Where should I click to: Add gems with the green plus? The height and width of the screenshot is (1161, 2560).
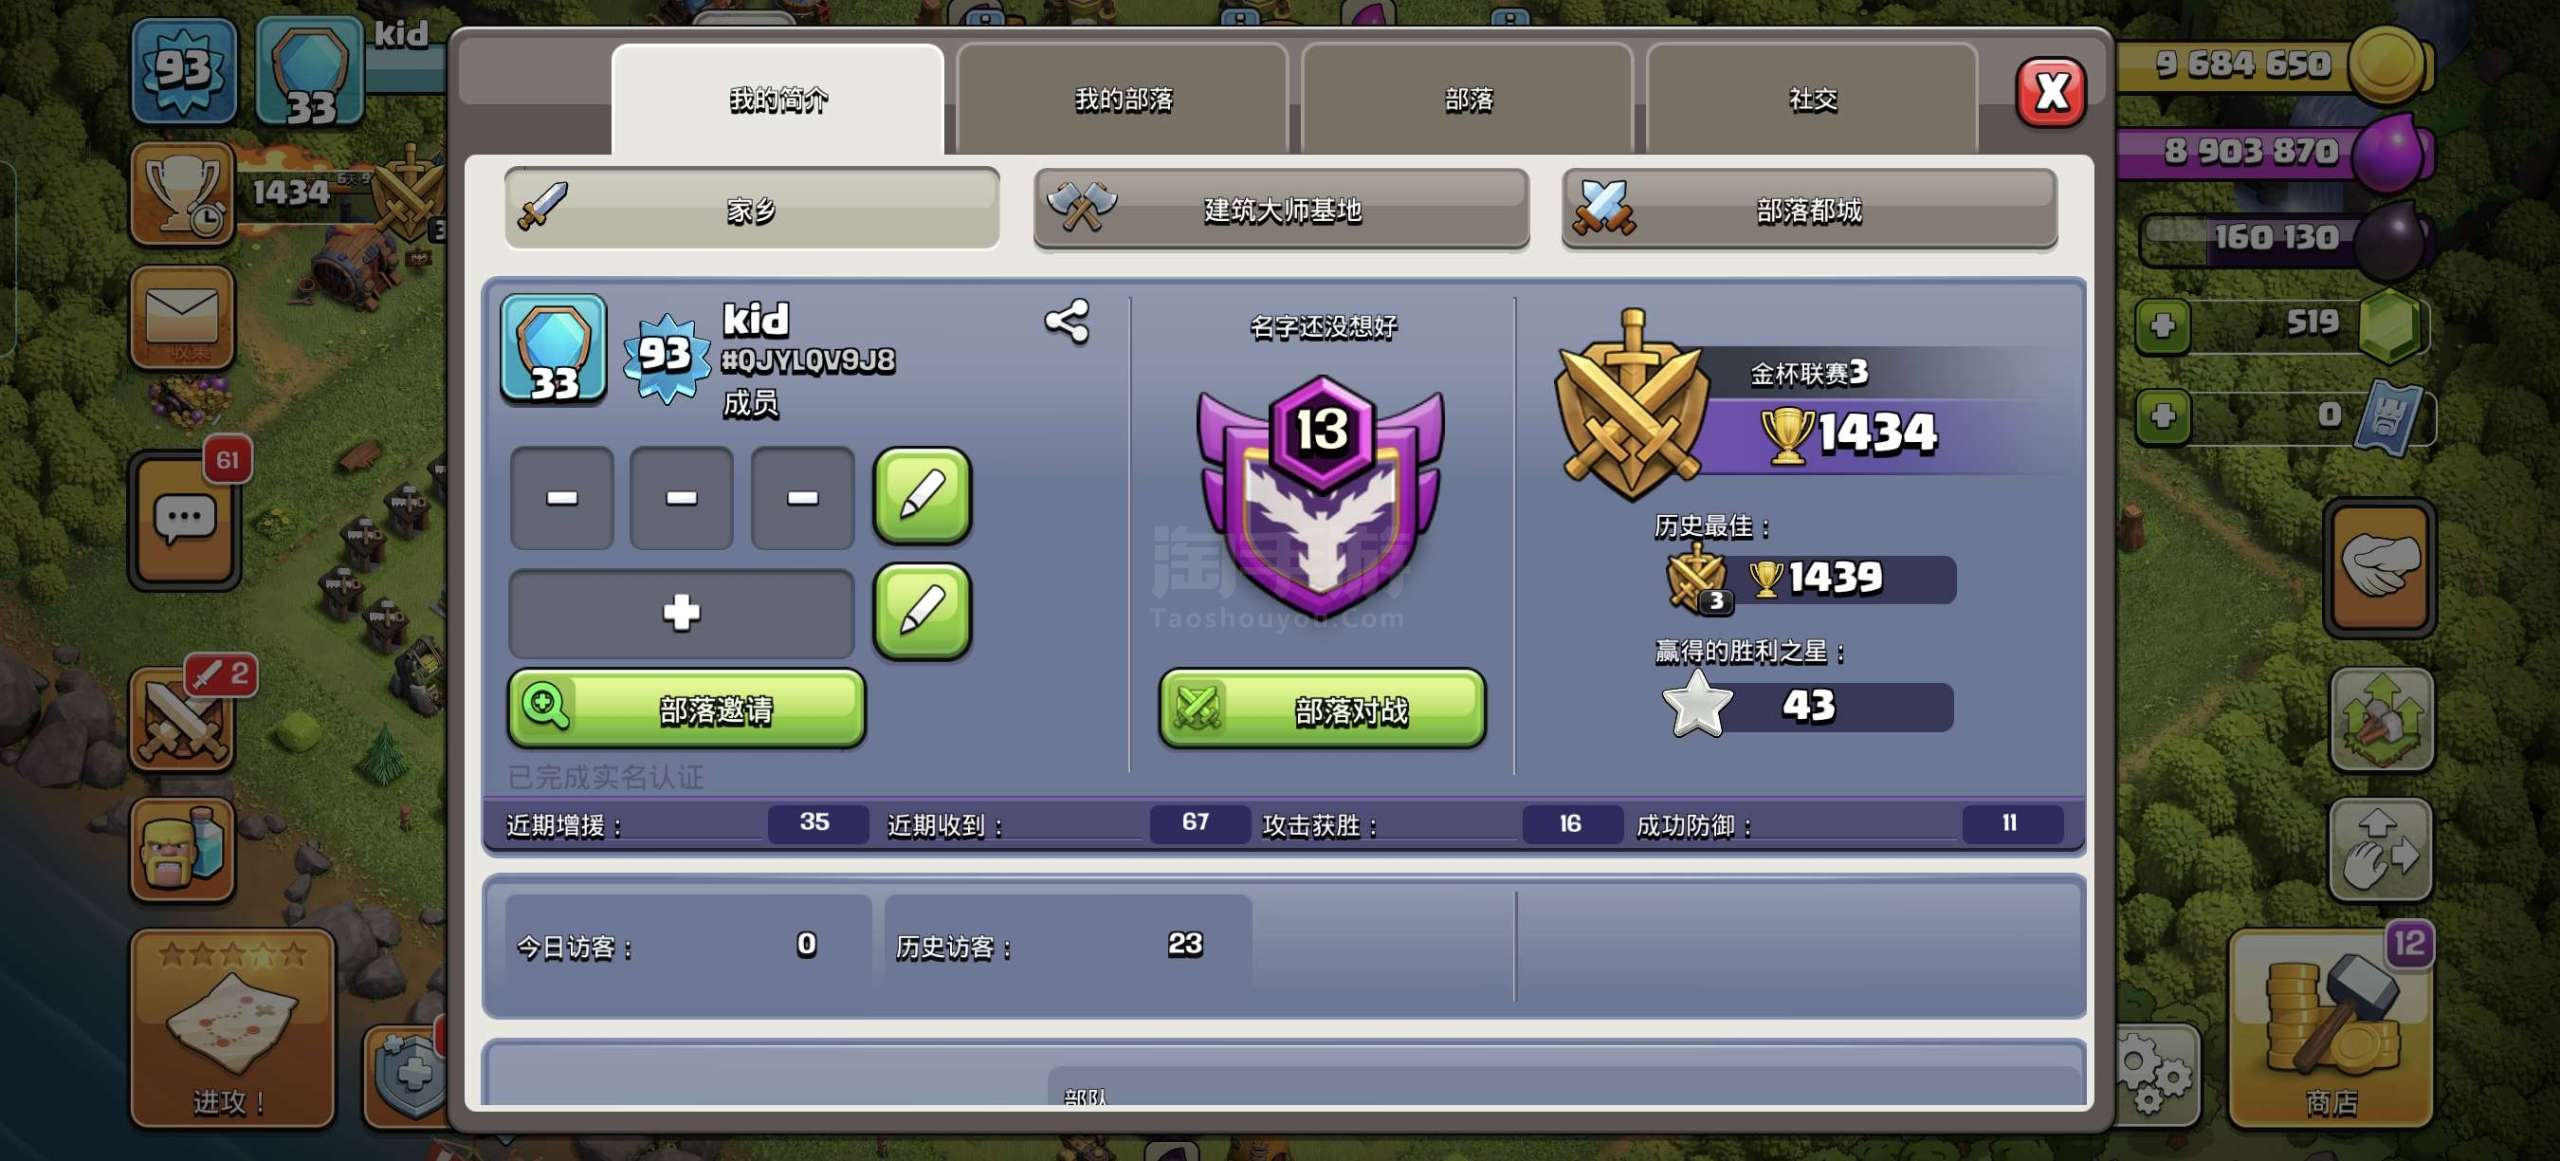pos(2163,326)
